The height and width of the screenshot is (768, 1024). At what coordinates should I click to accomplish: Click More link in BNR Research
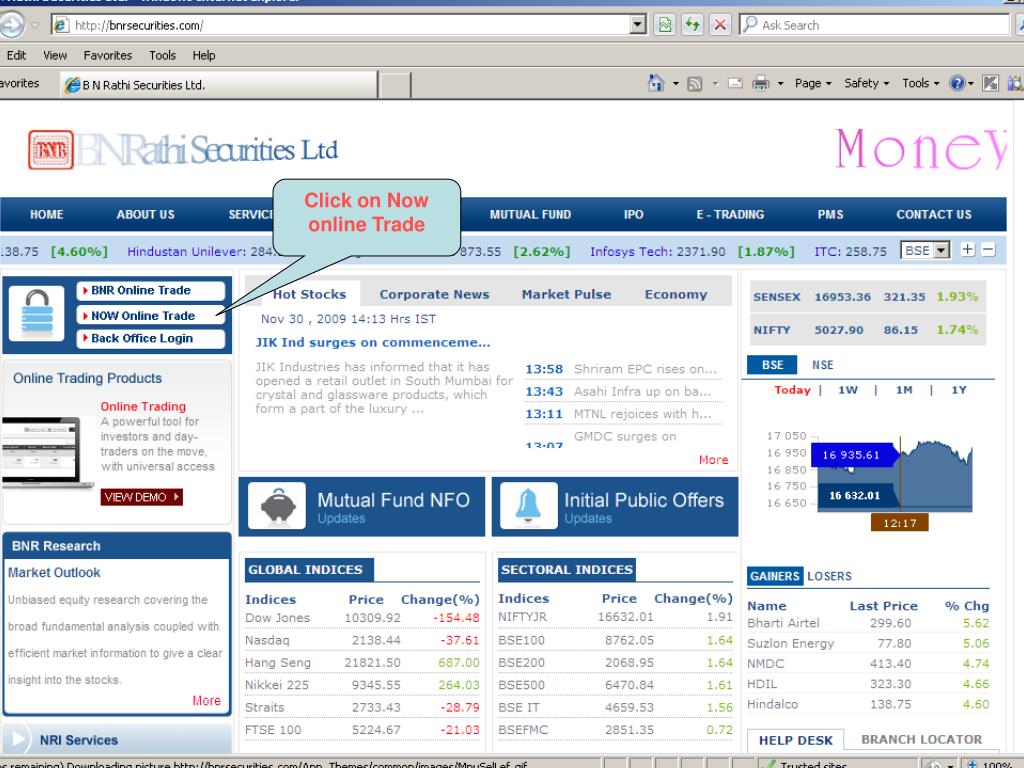click(x=206, y=700)
